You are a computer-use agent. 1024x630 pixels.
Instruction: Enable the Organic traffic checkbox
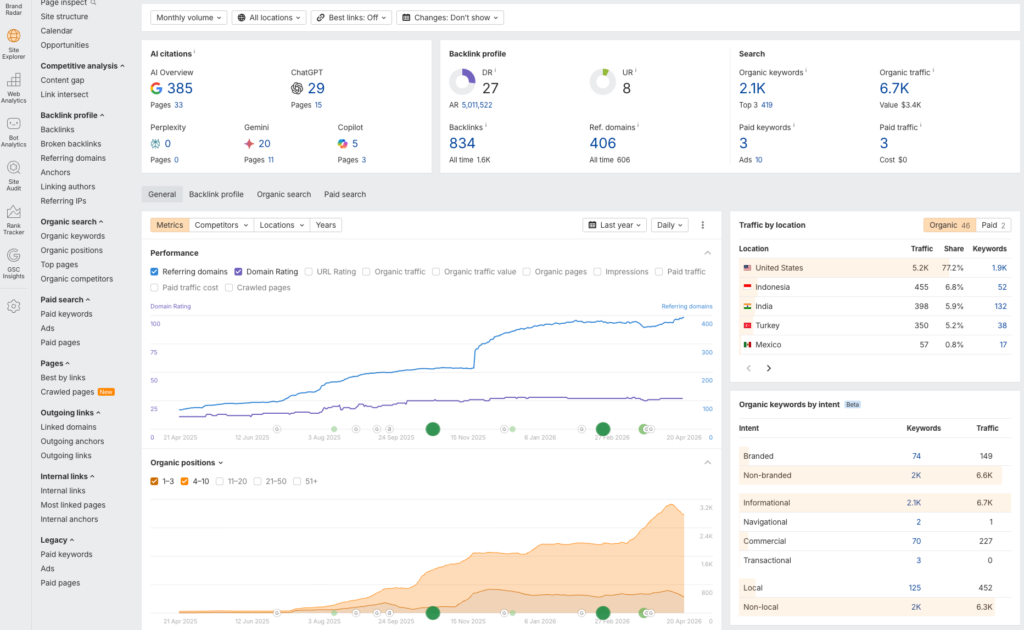pos(366,272)
